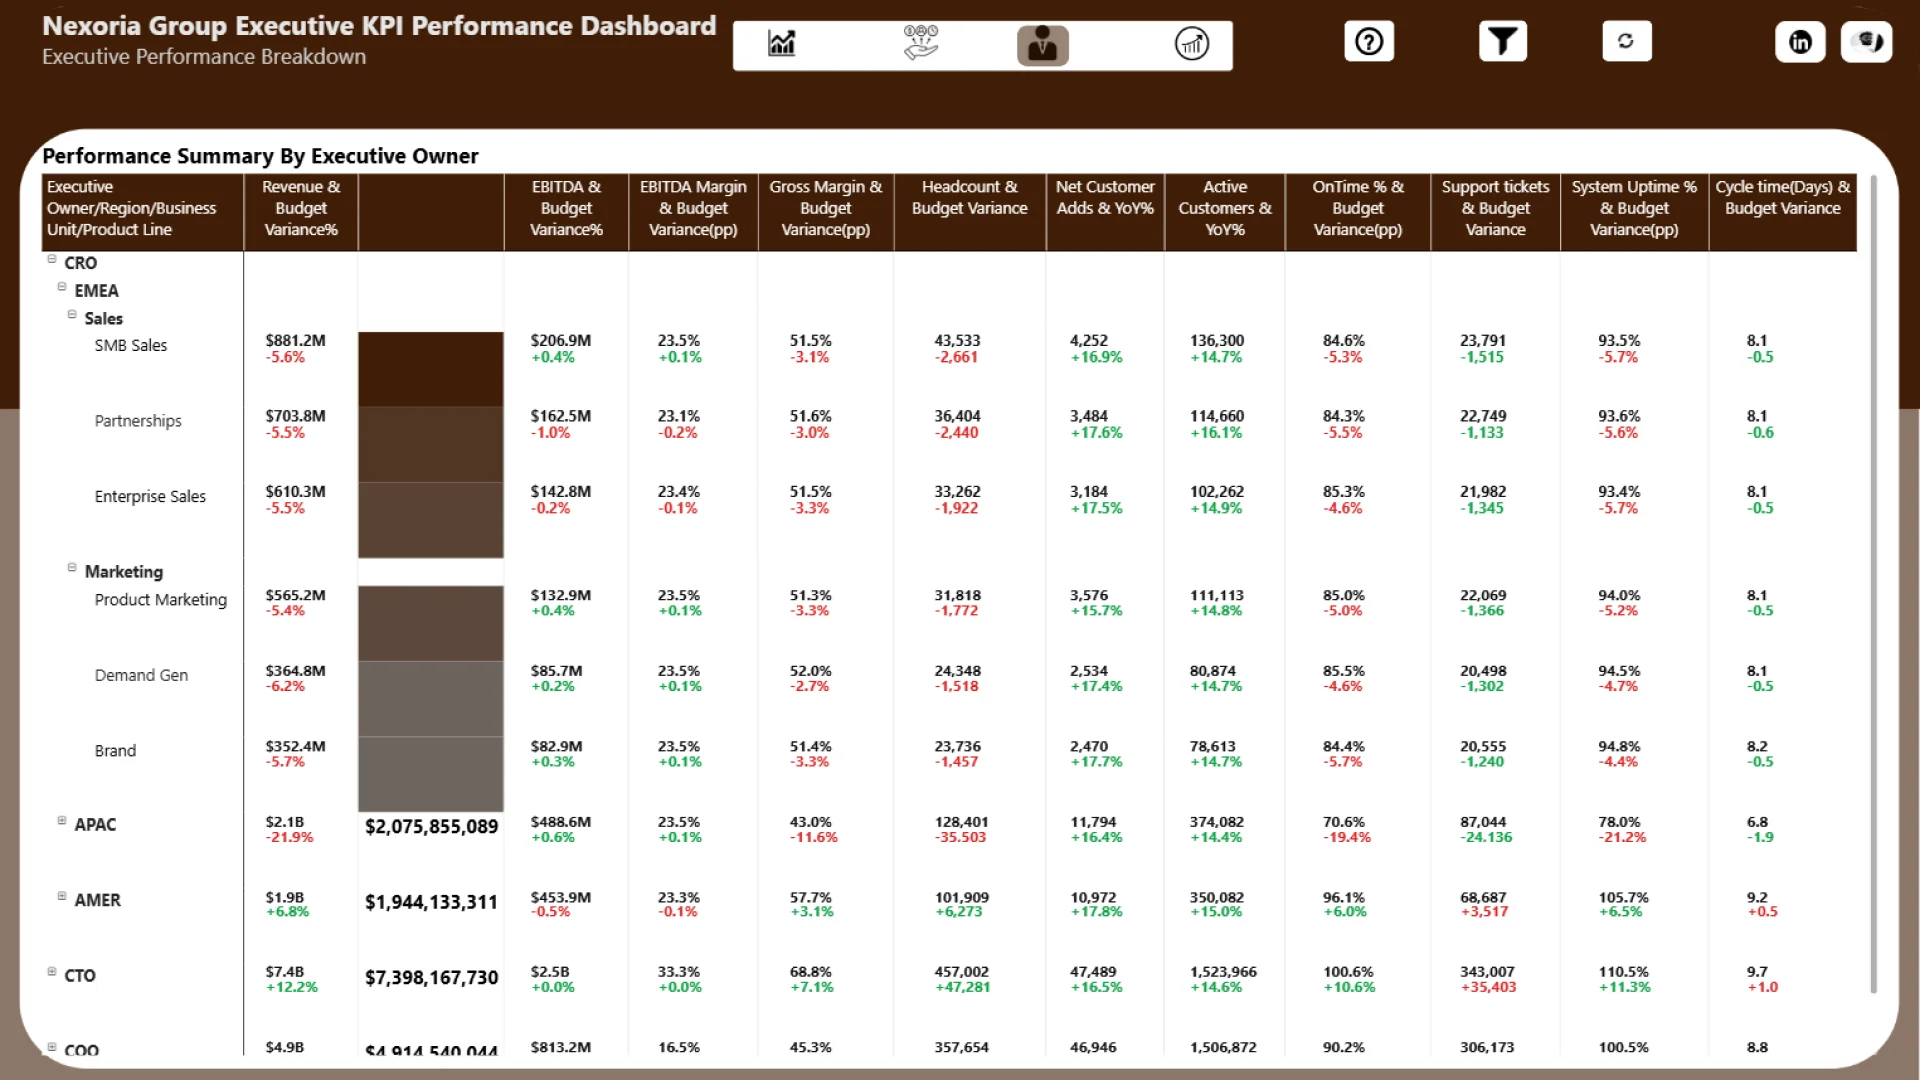Select the SMB Sales row label

coord(131,346)
